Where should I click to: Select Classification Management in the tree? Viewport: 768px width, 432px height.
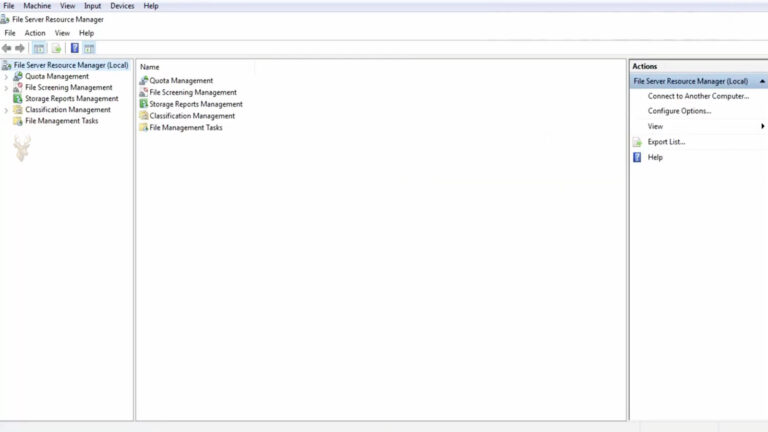68,110
